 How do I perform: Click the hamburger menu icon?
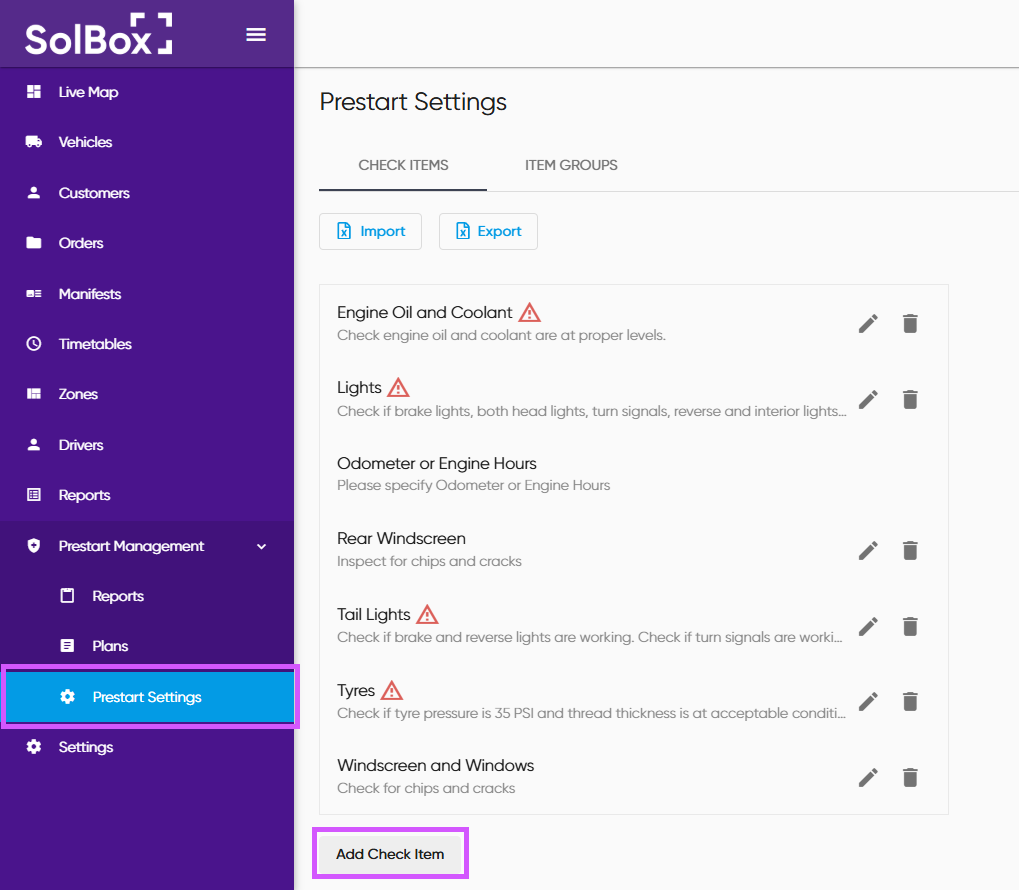point(256,35)
